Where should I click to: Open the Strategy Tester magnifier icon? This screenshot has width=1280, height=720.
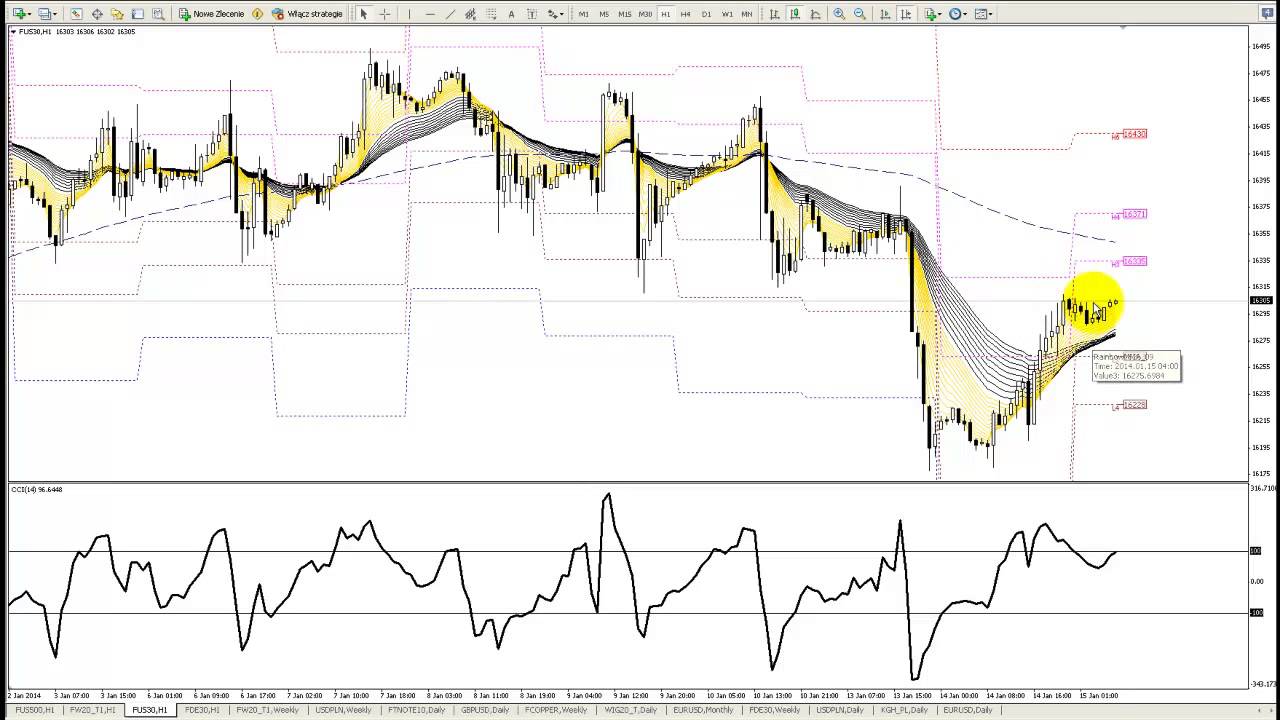pyautogui.click(x=158, y=14)
